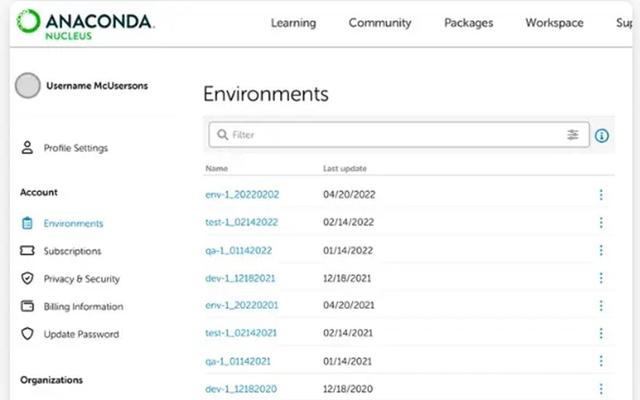The image size is (640, 400).
Task: Open the Learning menu
Action: 293,23
